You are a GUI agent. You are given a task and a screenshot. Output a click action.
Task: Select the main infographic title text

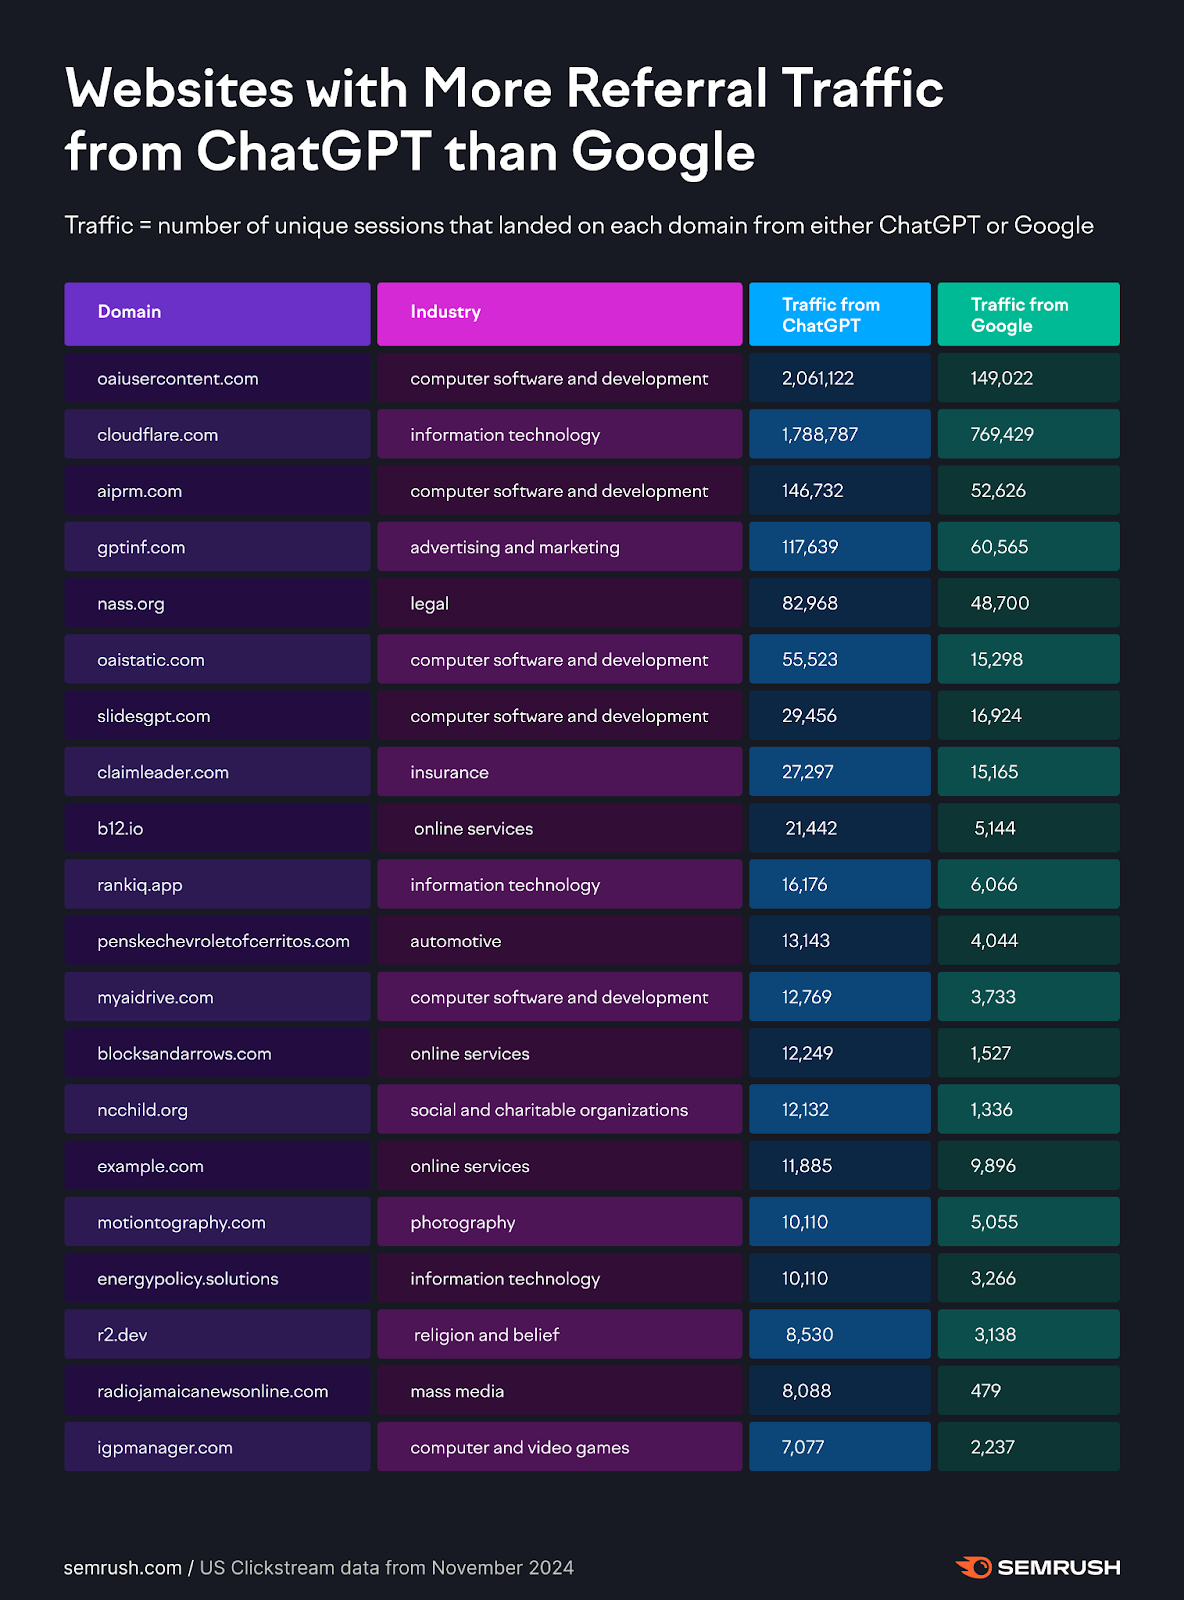click(x=504, y=120)
